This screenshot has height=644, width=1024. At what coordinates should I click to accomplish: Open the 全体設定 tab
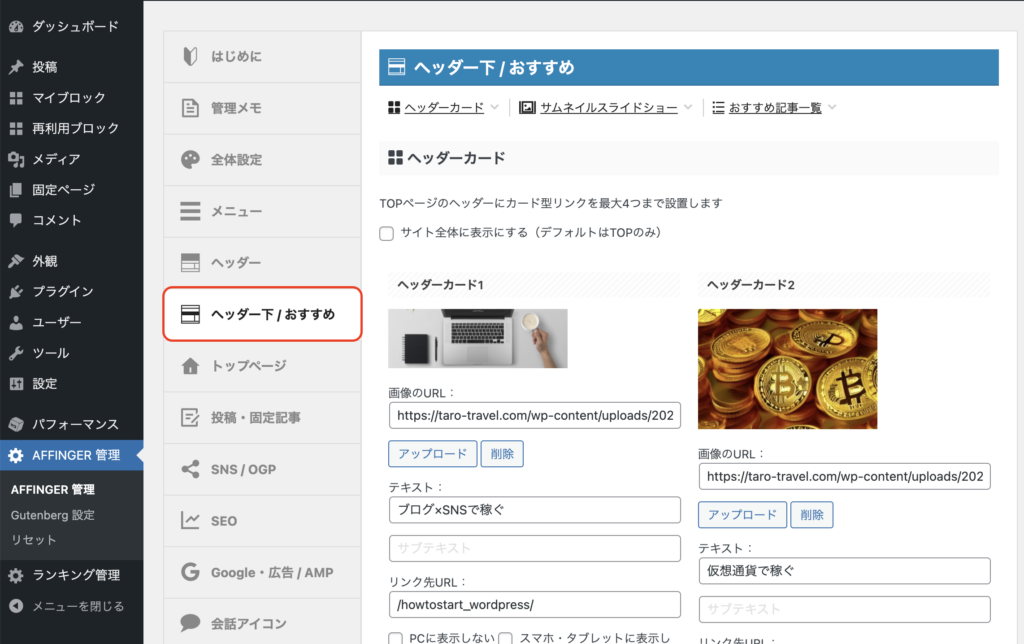(263, 159)
